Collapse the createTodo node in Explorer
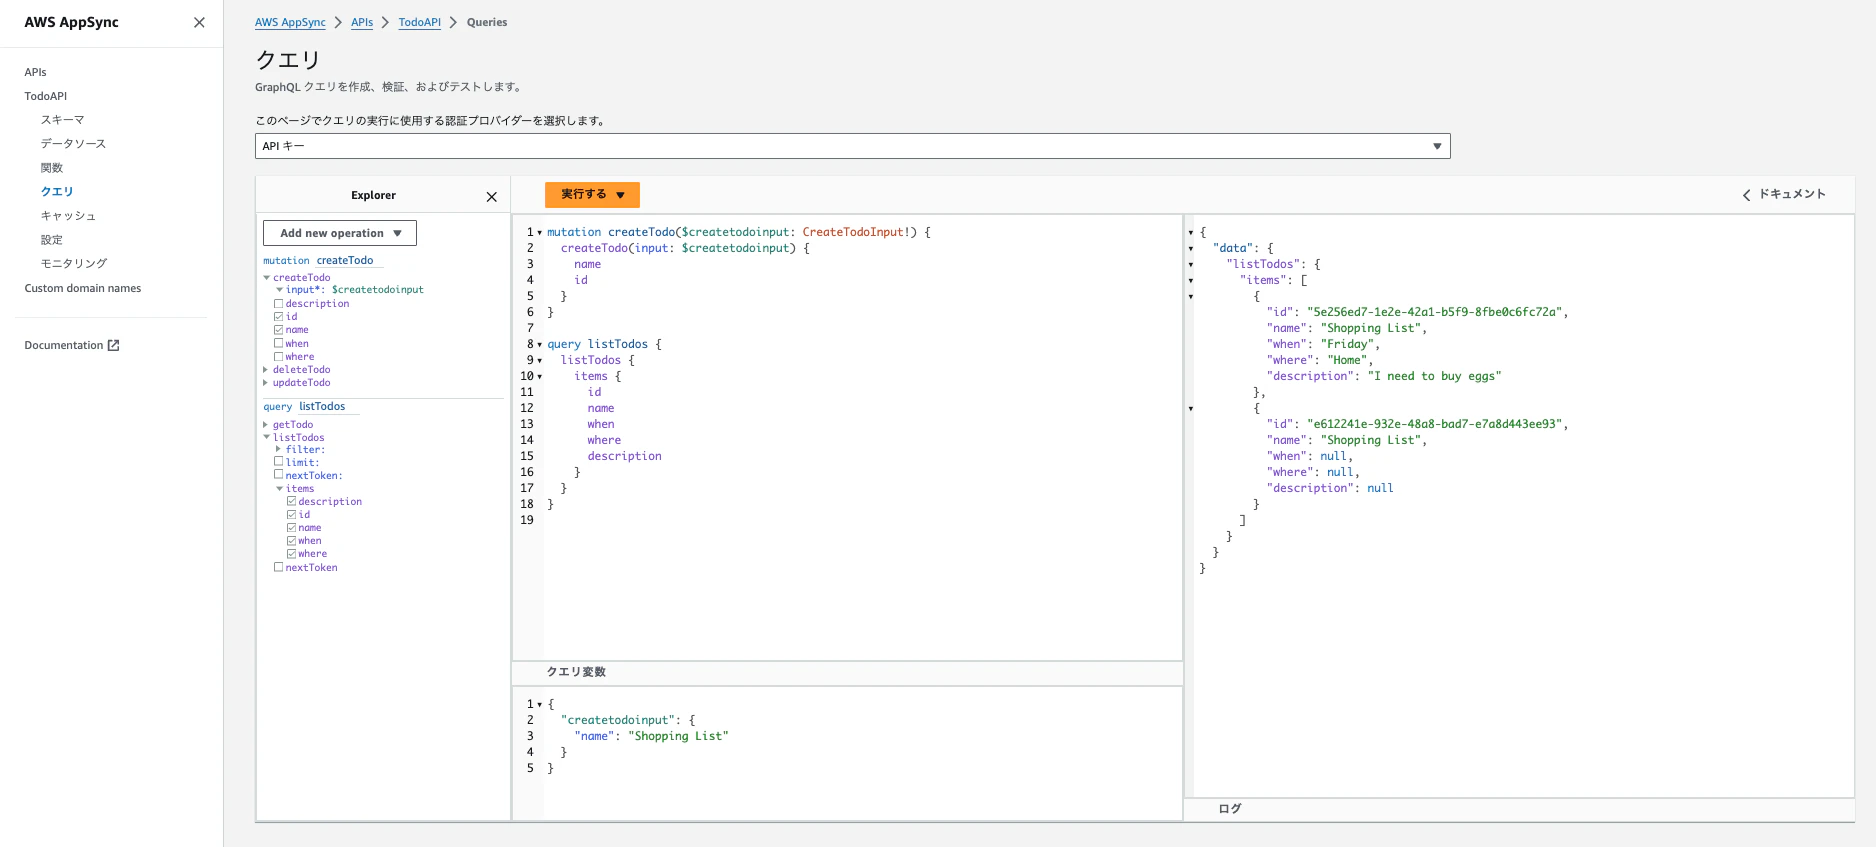This screenshot has height=847, width=1876. tap(267, 278)
